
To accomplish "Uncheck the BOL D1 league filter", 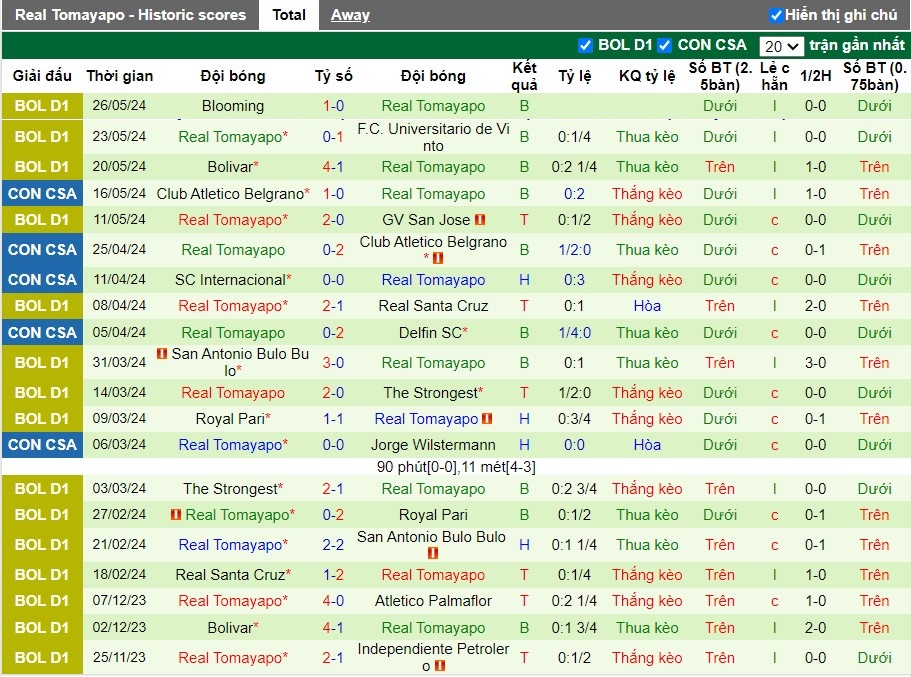I will tap(585, 45).
